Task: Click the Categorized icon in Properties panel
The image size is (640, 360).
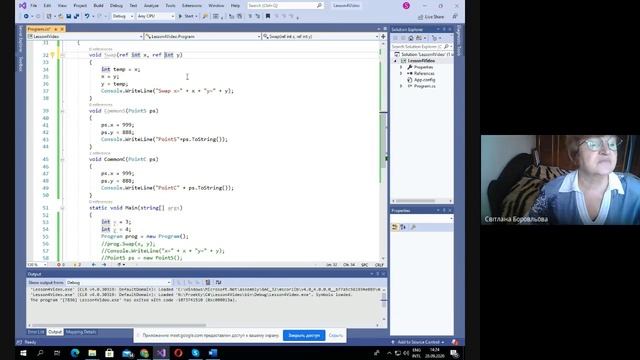Action: point(395,227)
